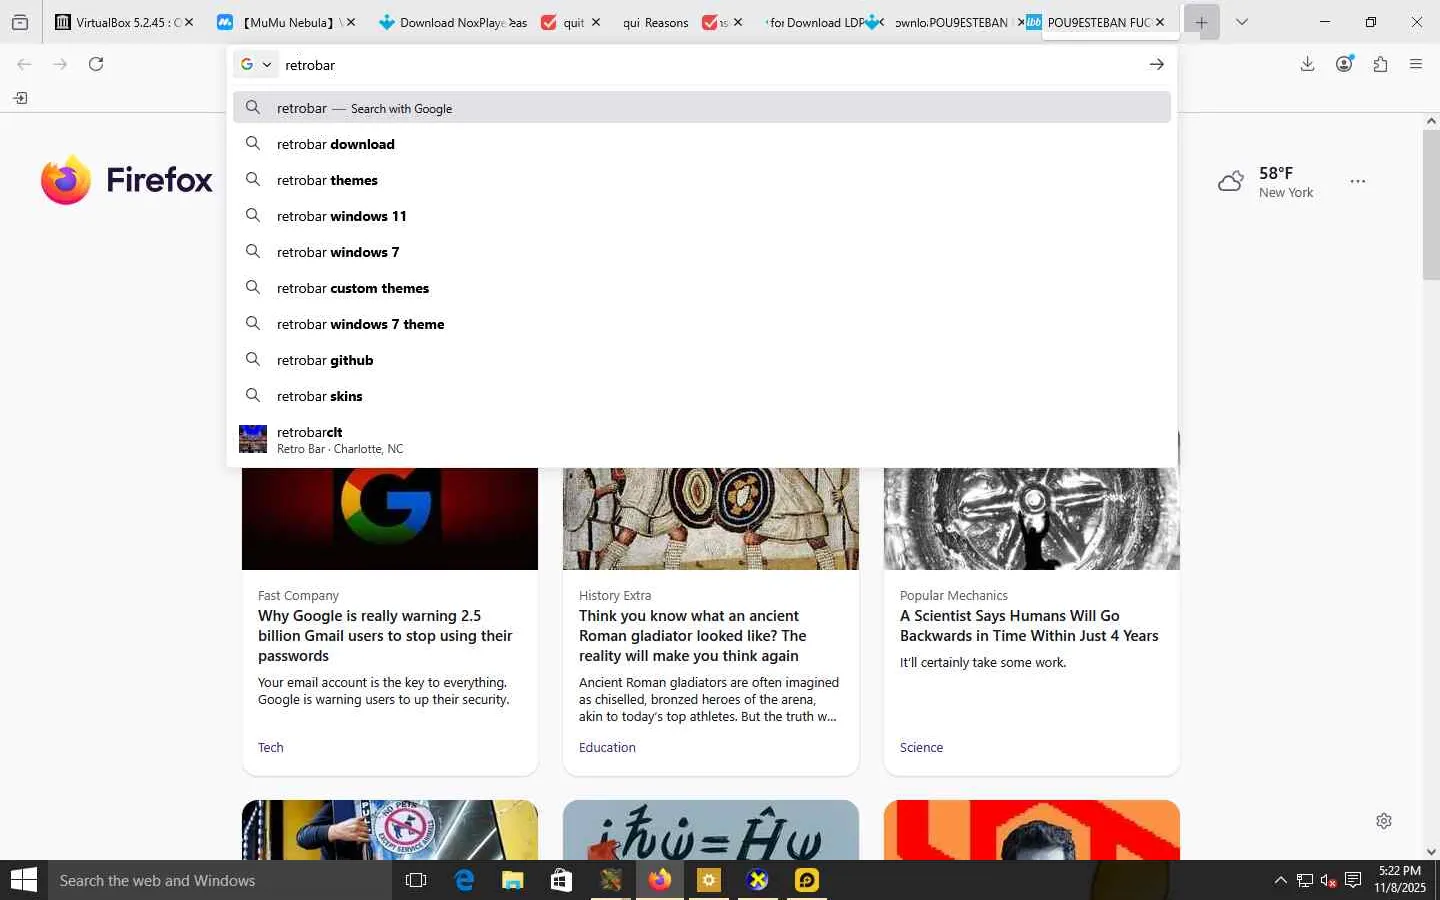The image size is (1440, 900).
Task: Click the yellow X app icon on the taskbar
Action: [758, 880]
